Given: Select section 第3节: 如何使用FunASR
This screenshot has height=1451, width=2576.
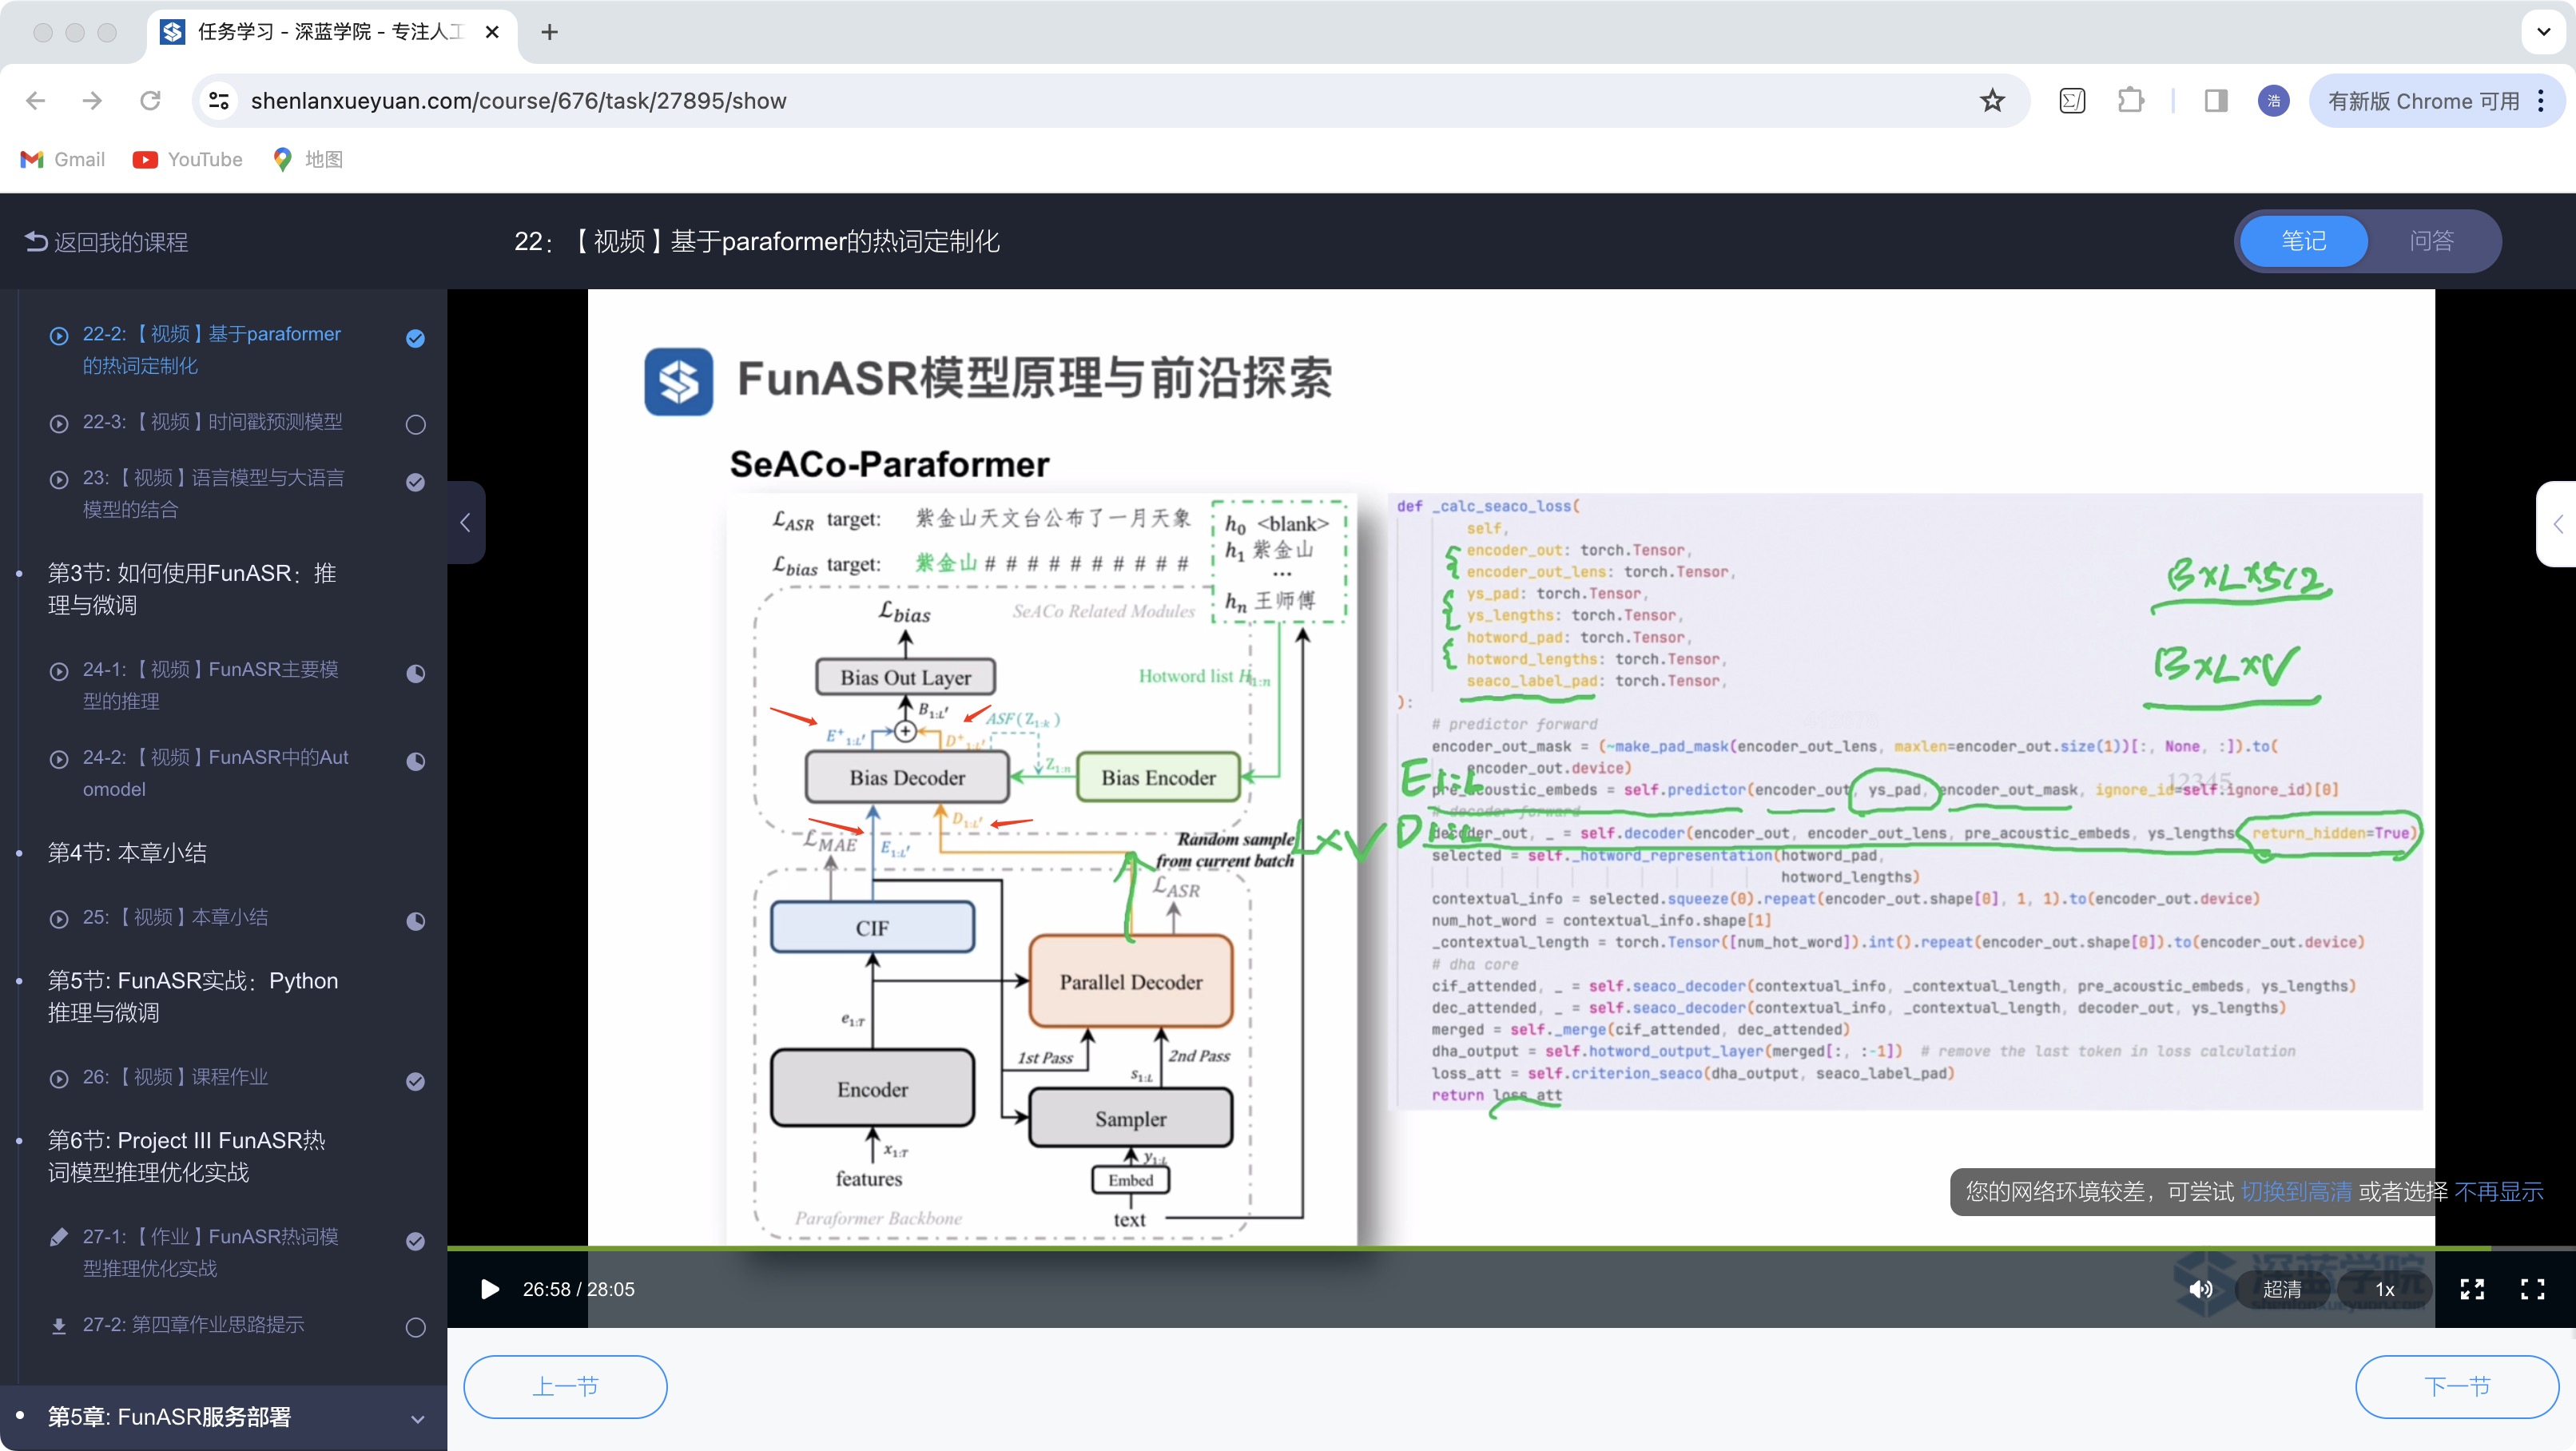Looking at the screenshot, I should [192, 589].
